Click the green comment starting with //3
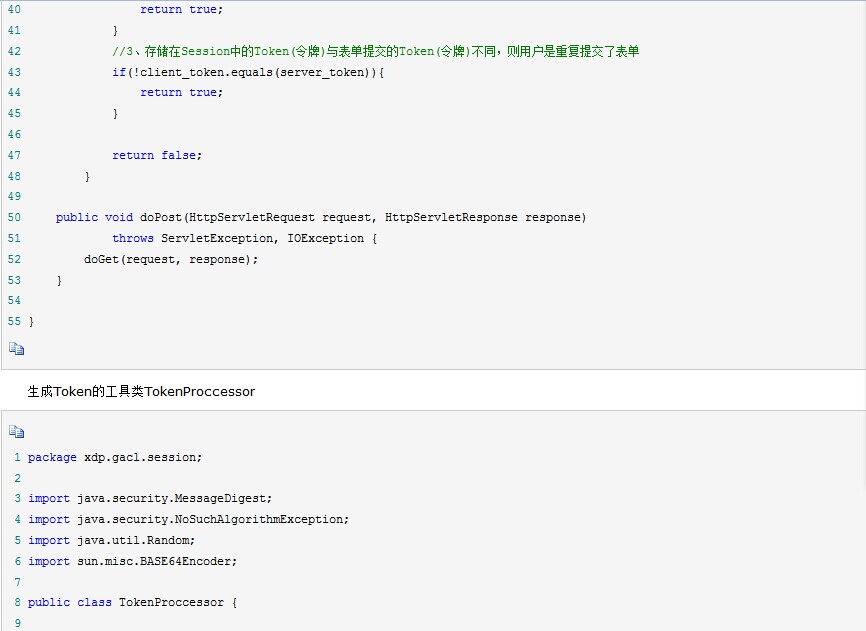This screenshot has width=866, height=631. click(x=376, y=51)
